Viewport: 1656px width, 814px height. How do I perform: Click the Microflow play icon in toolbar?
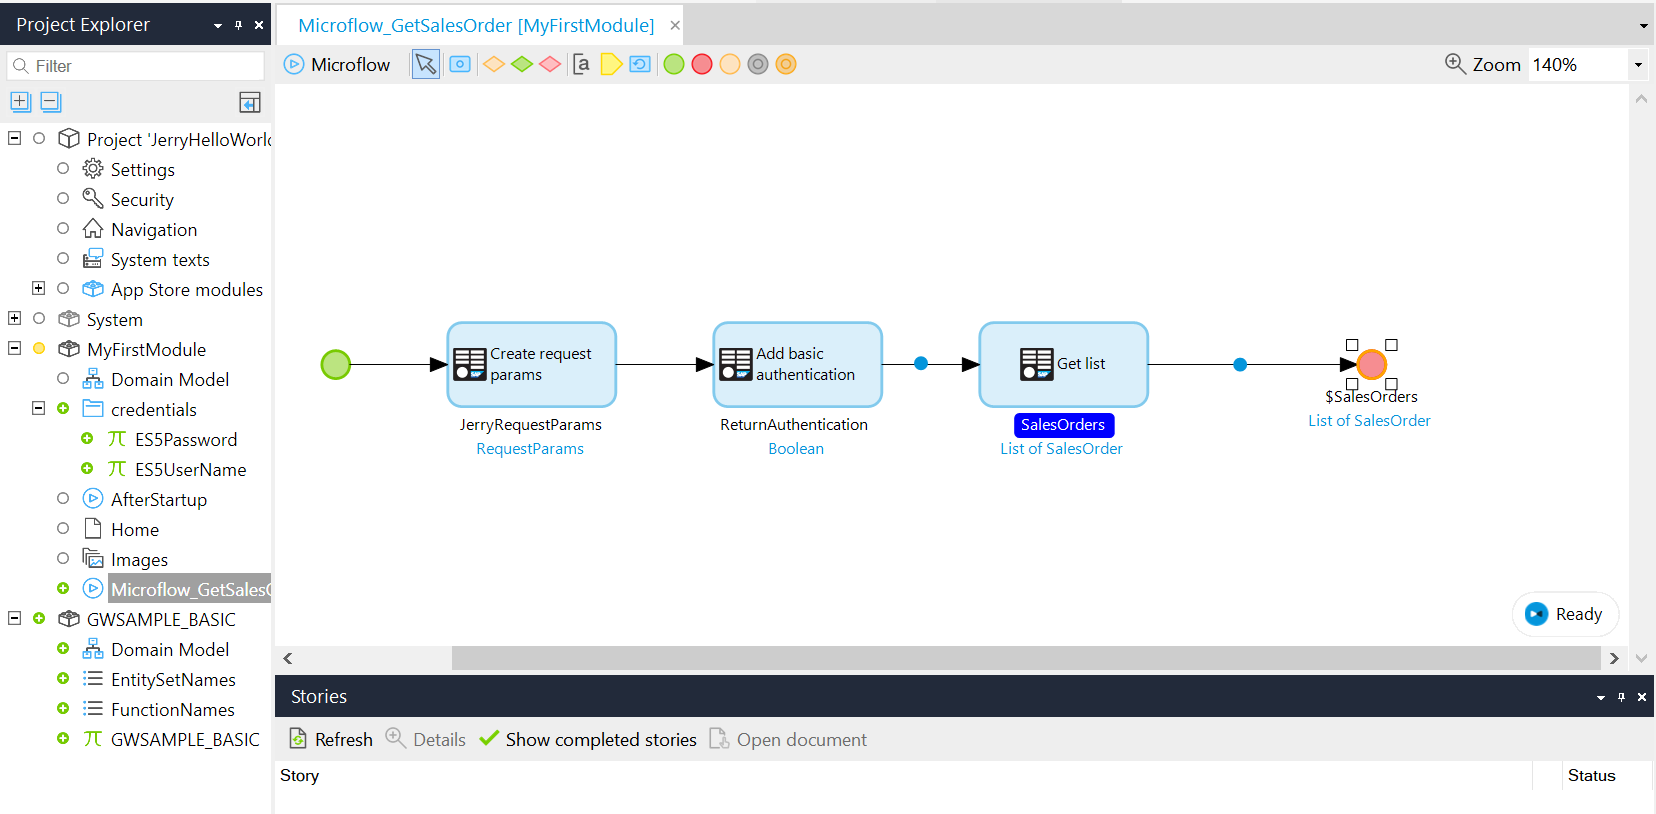pos(294,64)
